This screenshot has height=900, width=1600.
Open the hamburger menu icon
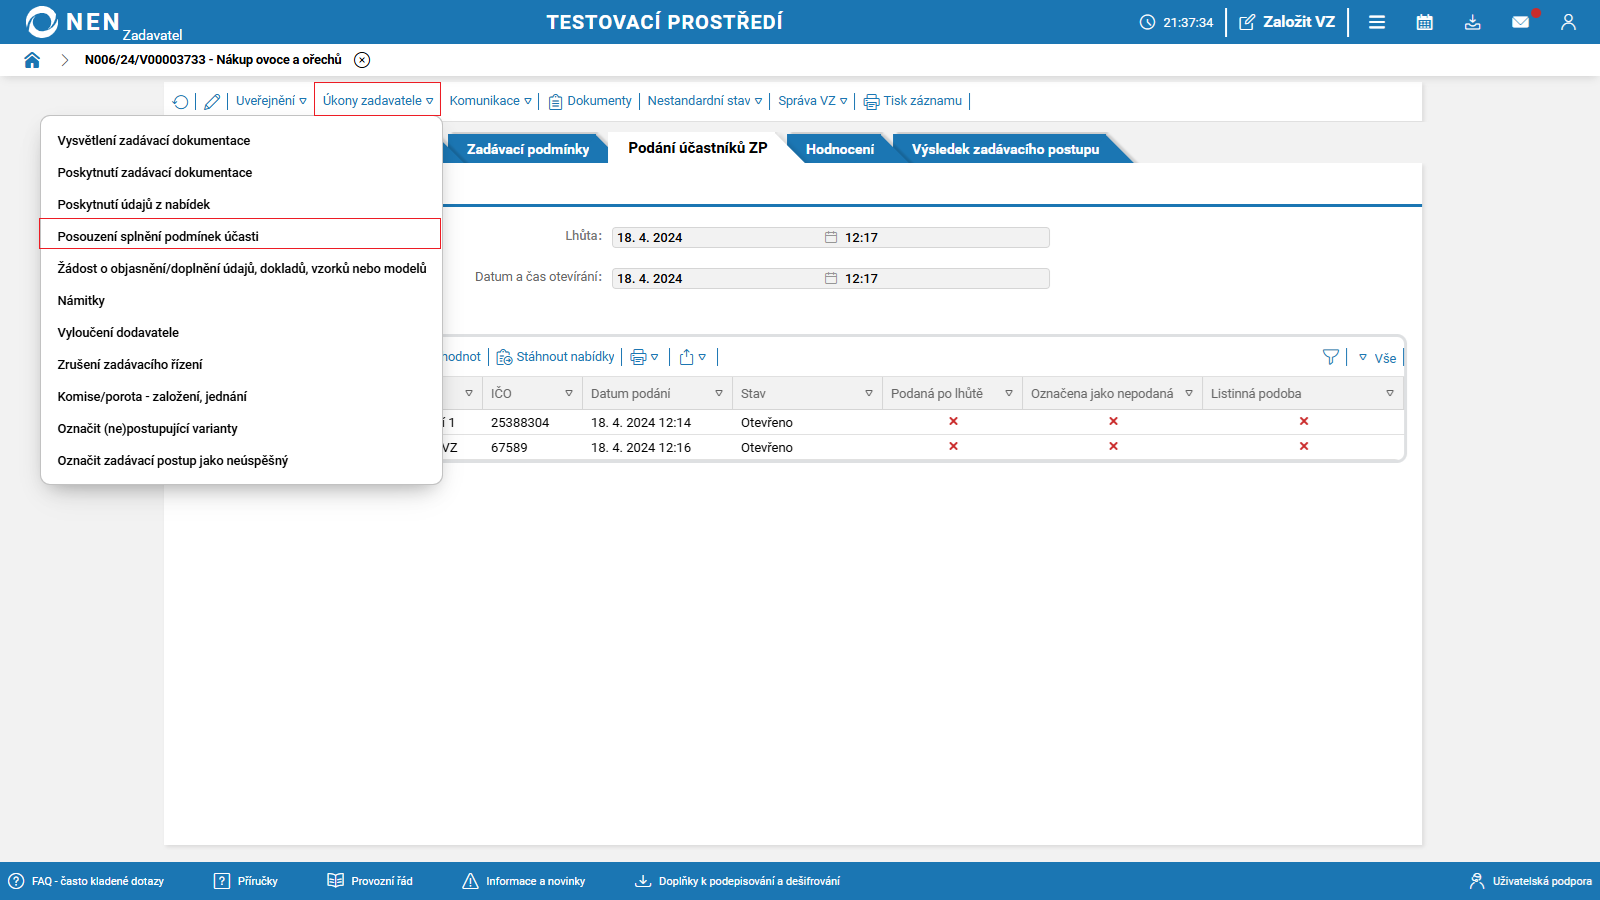point(1377,22)
